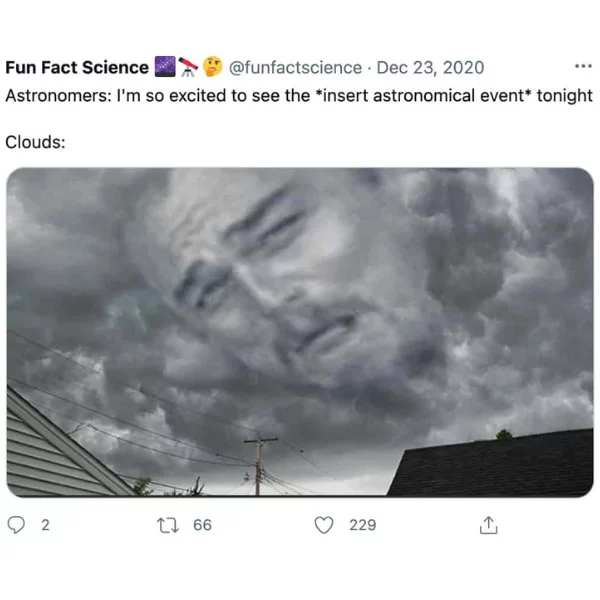Like the tweet with the heart icon
The image size is (600, 600).
(x=324, y=525)
